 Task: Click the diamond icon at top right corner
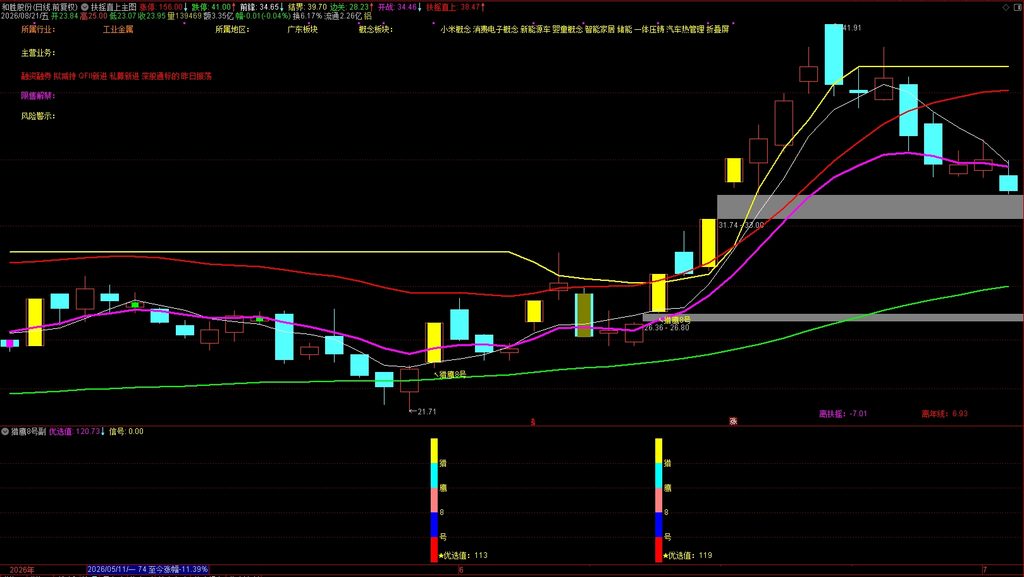coord(1005,7)
